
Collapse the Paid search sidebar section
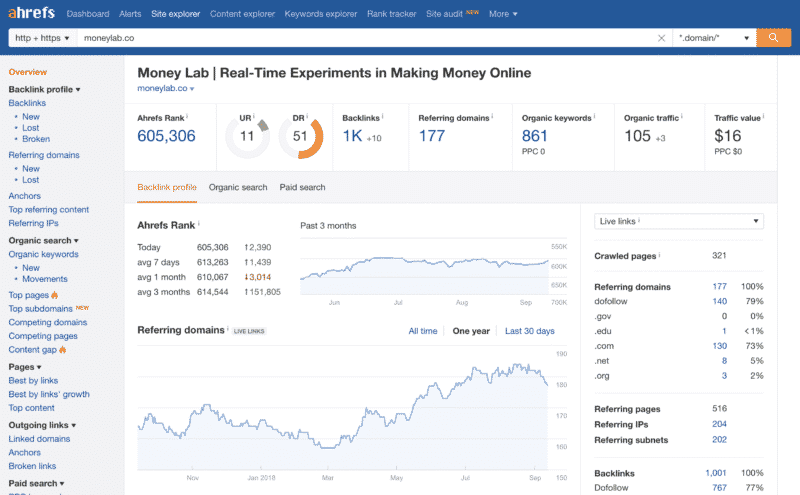click(36, 483)
